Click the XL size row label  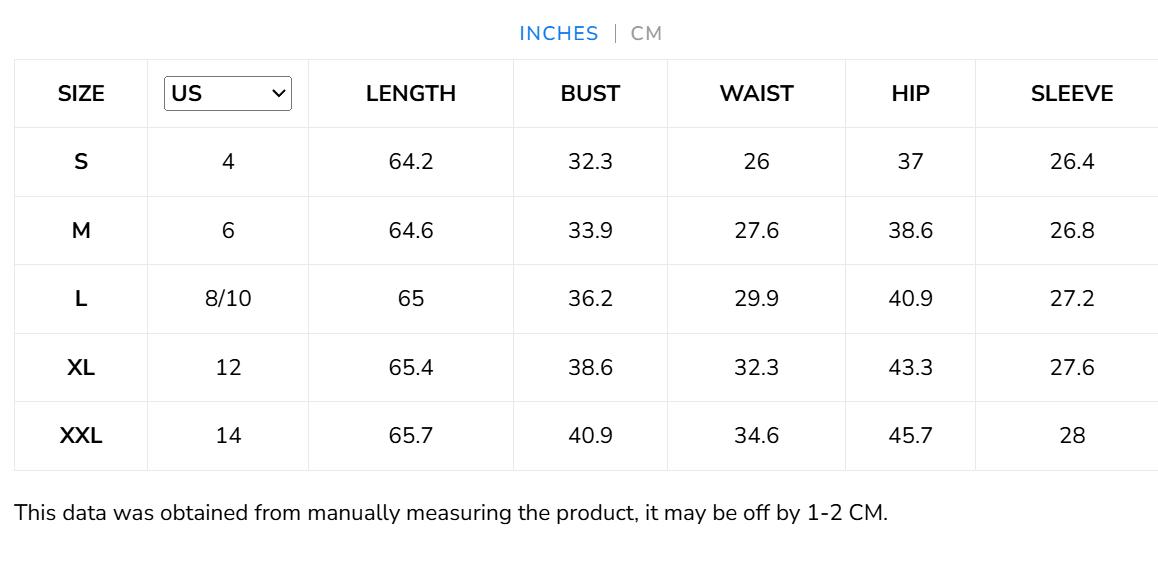pos(81,368)
